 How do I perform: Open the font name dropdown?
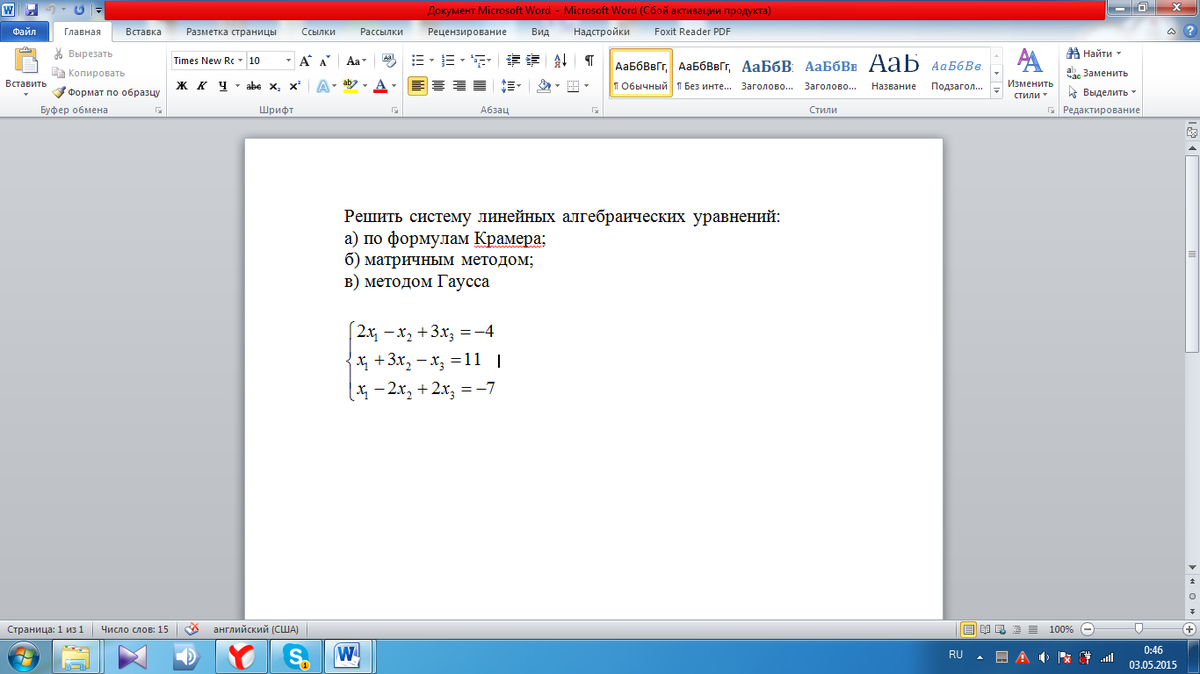[239, 60]
